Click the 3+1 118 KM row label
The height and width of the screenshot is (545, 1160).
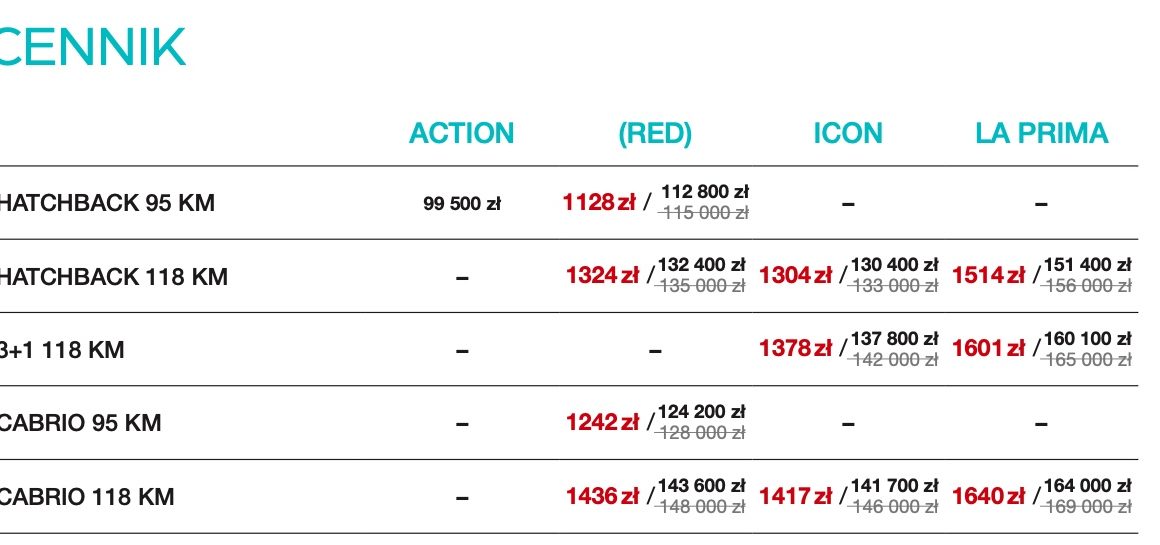tap(62, 350)
